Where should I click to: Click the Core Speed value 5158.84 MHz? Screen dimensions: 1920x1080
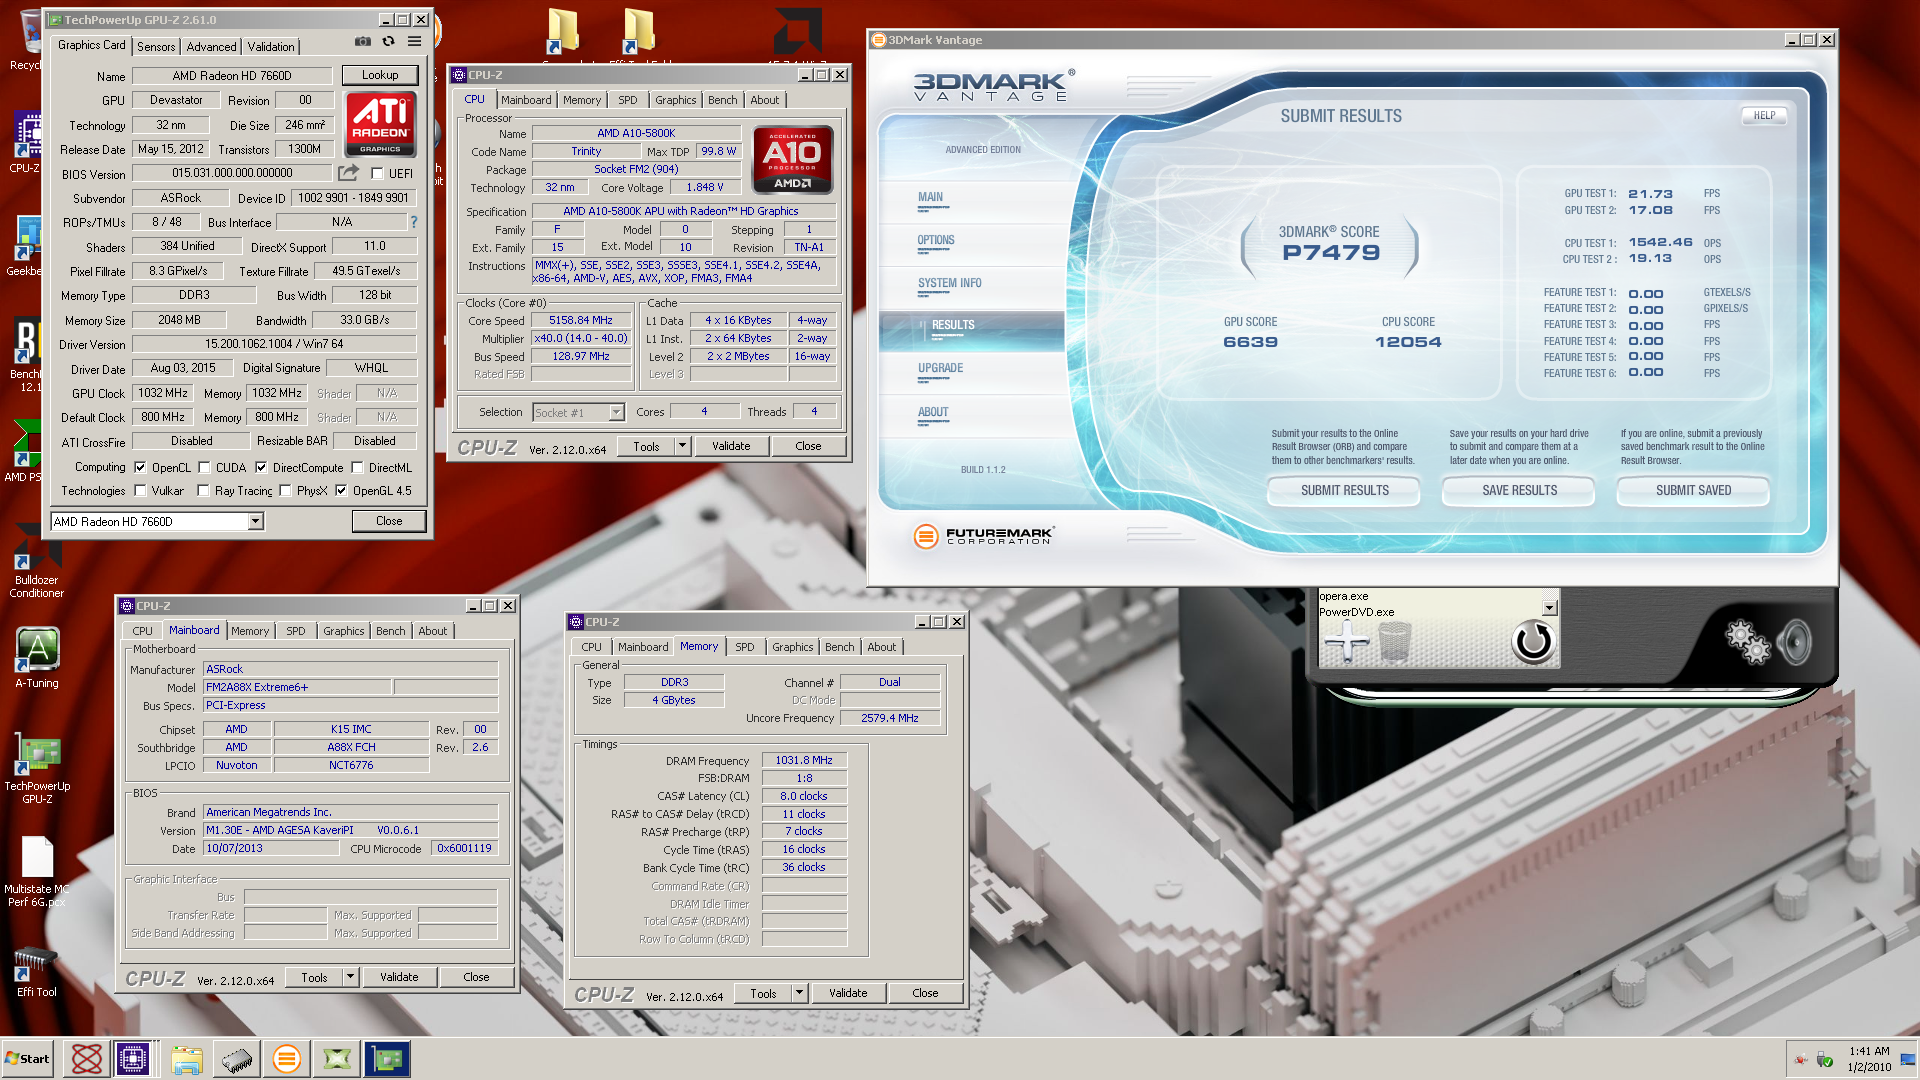pos(581,320)
